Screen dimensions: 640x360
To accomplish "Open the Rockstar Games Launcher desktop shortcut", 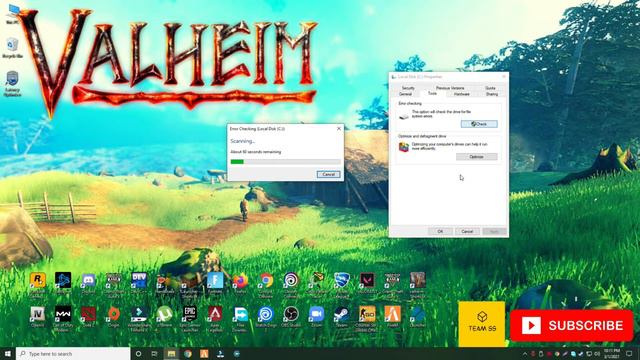I will point(38,284).
